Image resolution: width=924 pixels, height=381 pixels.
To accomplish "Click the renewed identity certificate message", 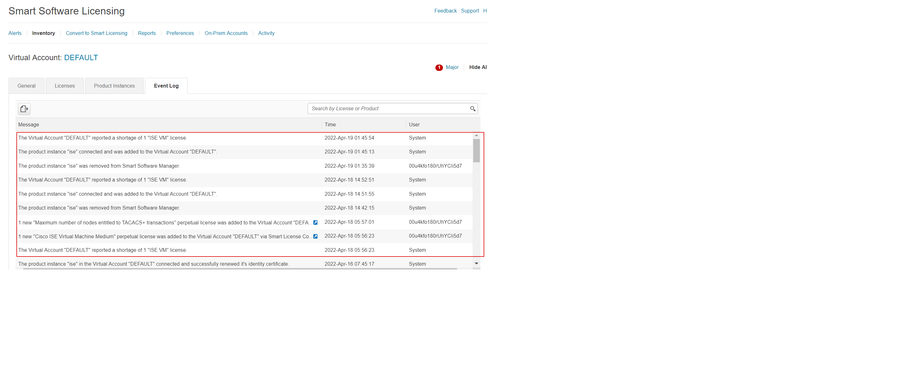I will pos(154,264).
